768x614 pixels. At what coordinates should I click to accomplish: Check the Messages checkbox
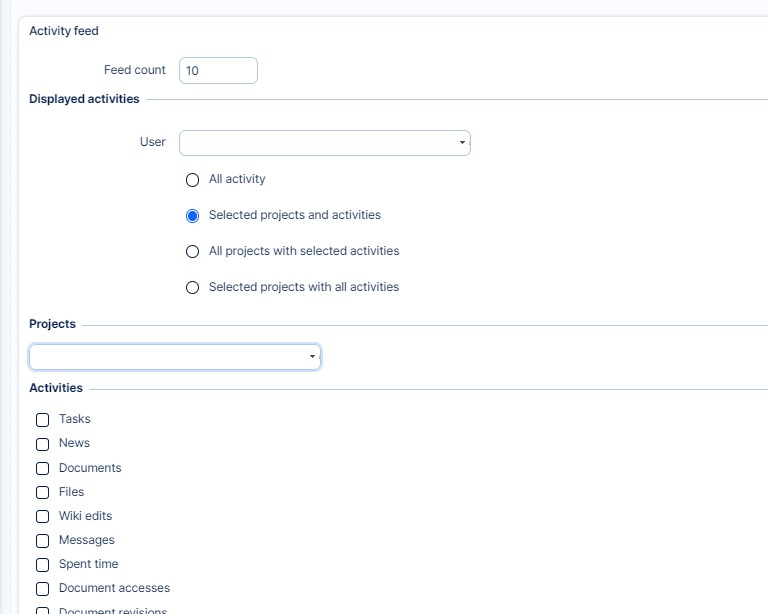42,541
